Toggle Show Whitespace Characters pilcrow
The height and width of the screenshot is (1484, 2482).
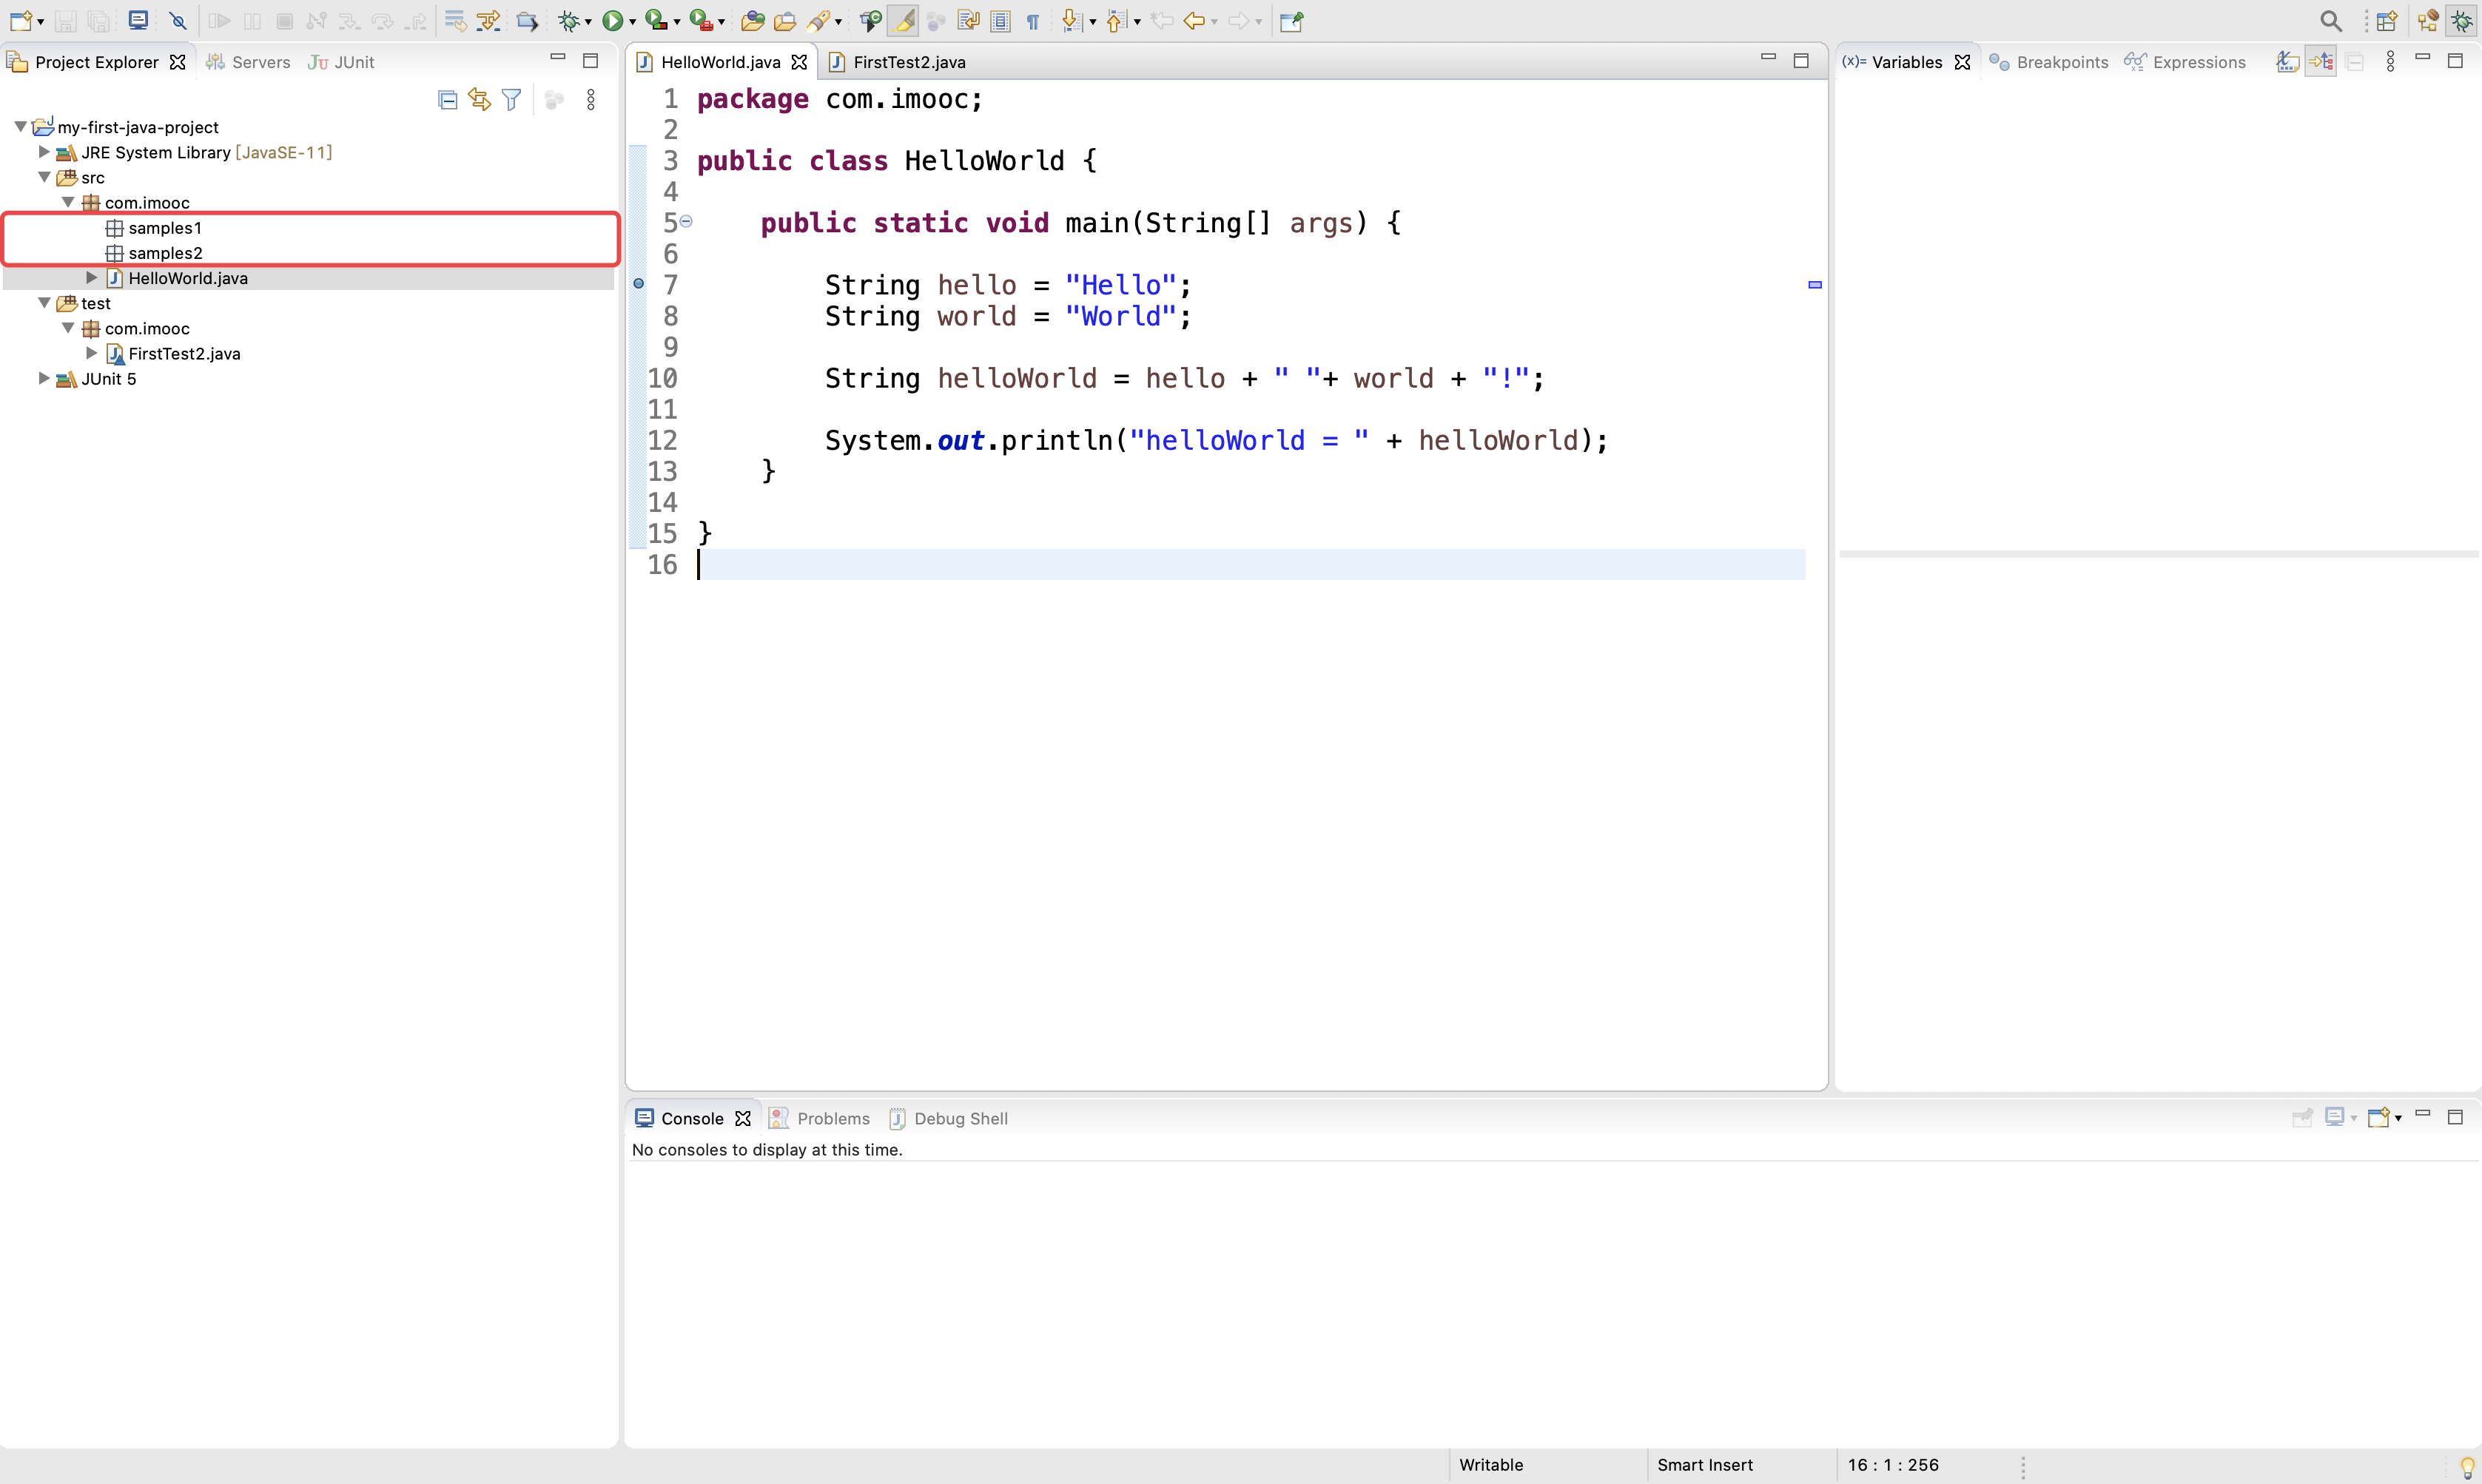[x=1033, y=21]
